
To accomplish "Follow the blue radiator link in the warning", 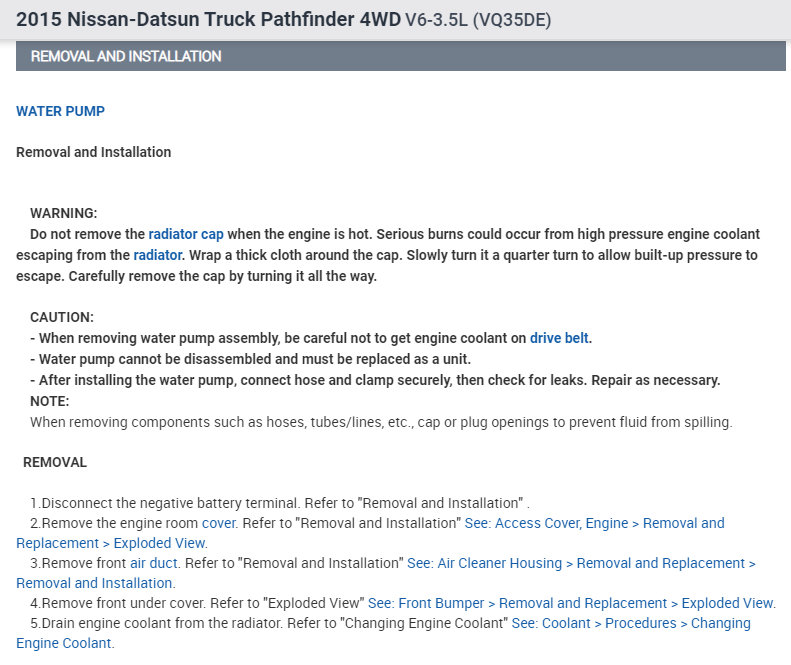I will [x=158, y=255].
